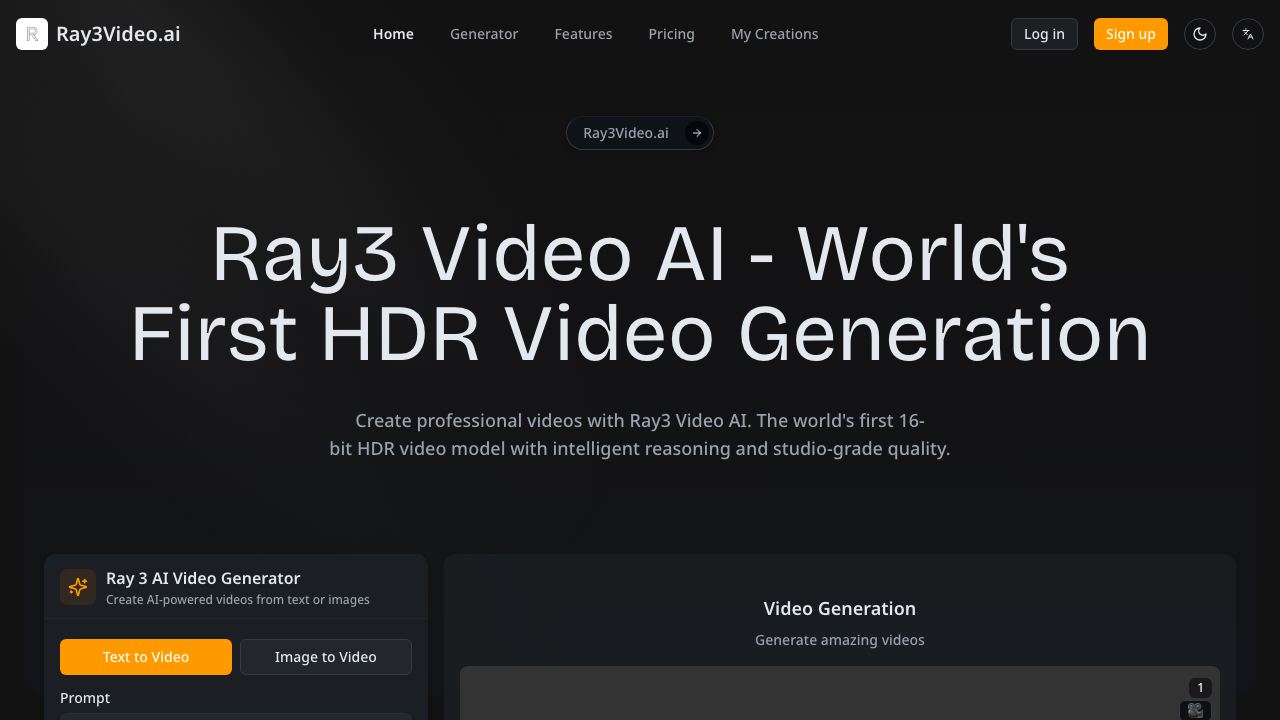1280x720 pixels.
Task: Click the Sign up button
Action: click(x=1131, y=34)
